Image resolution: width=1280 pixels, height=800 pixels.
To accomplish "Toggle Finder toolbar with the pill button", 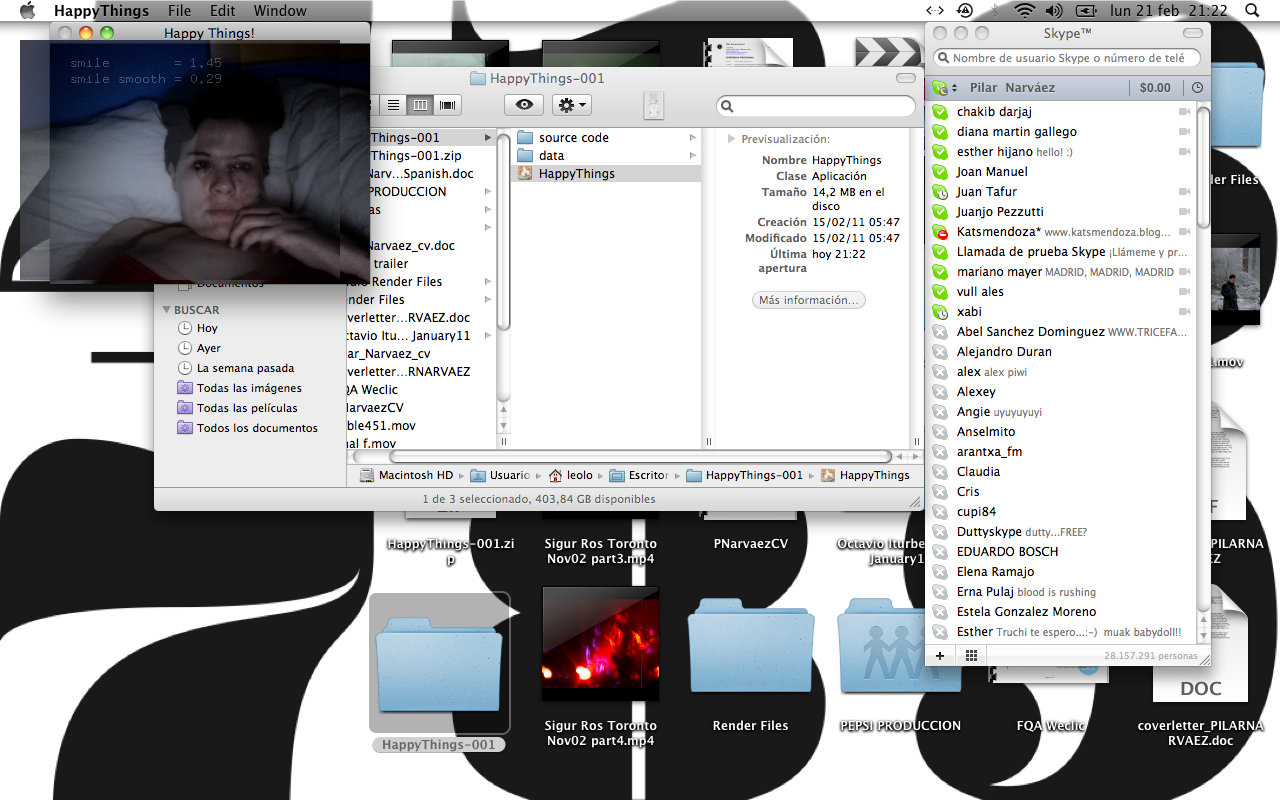I will [905, 78].
